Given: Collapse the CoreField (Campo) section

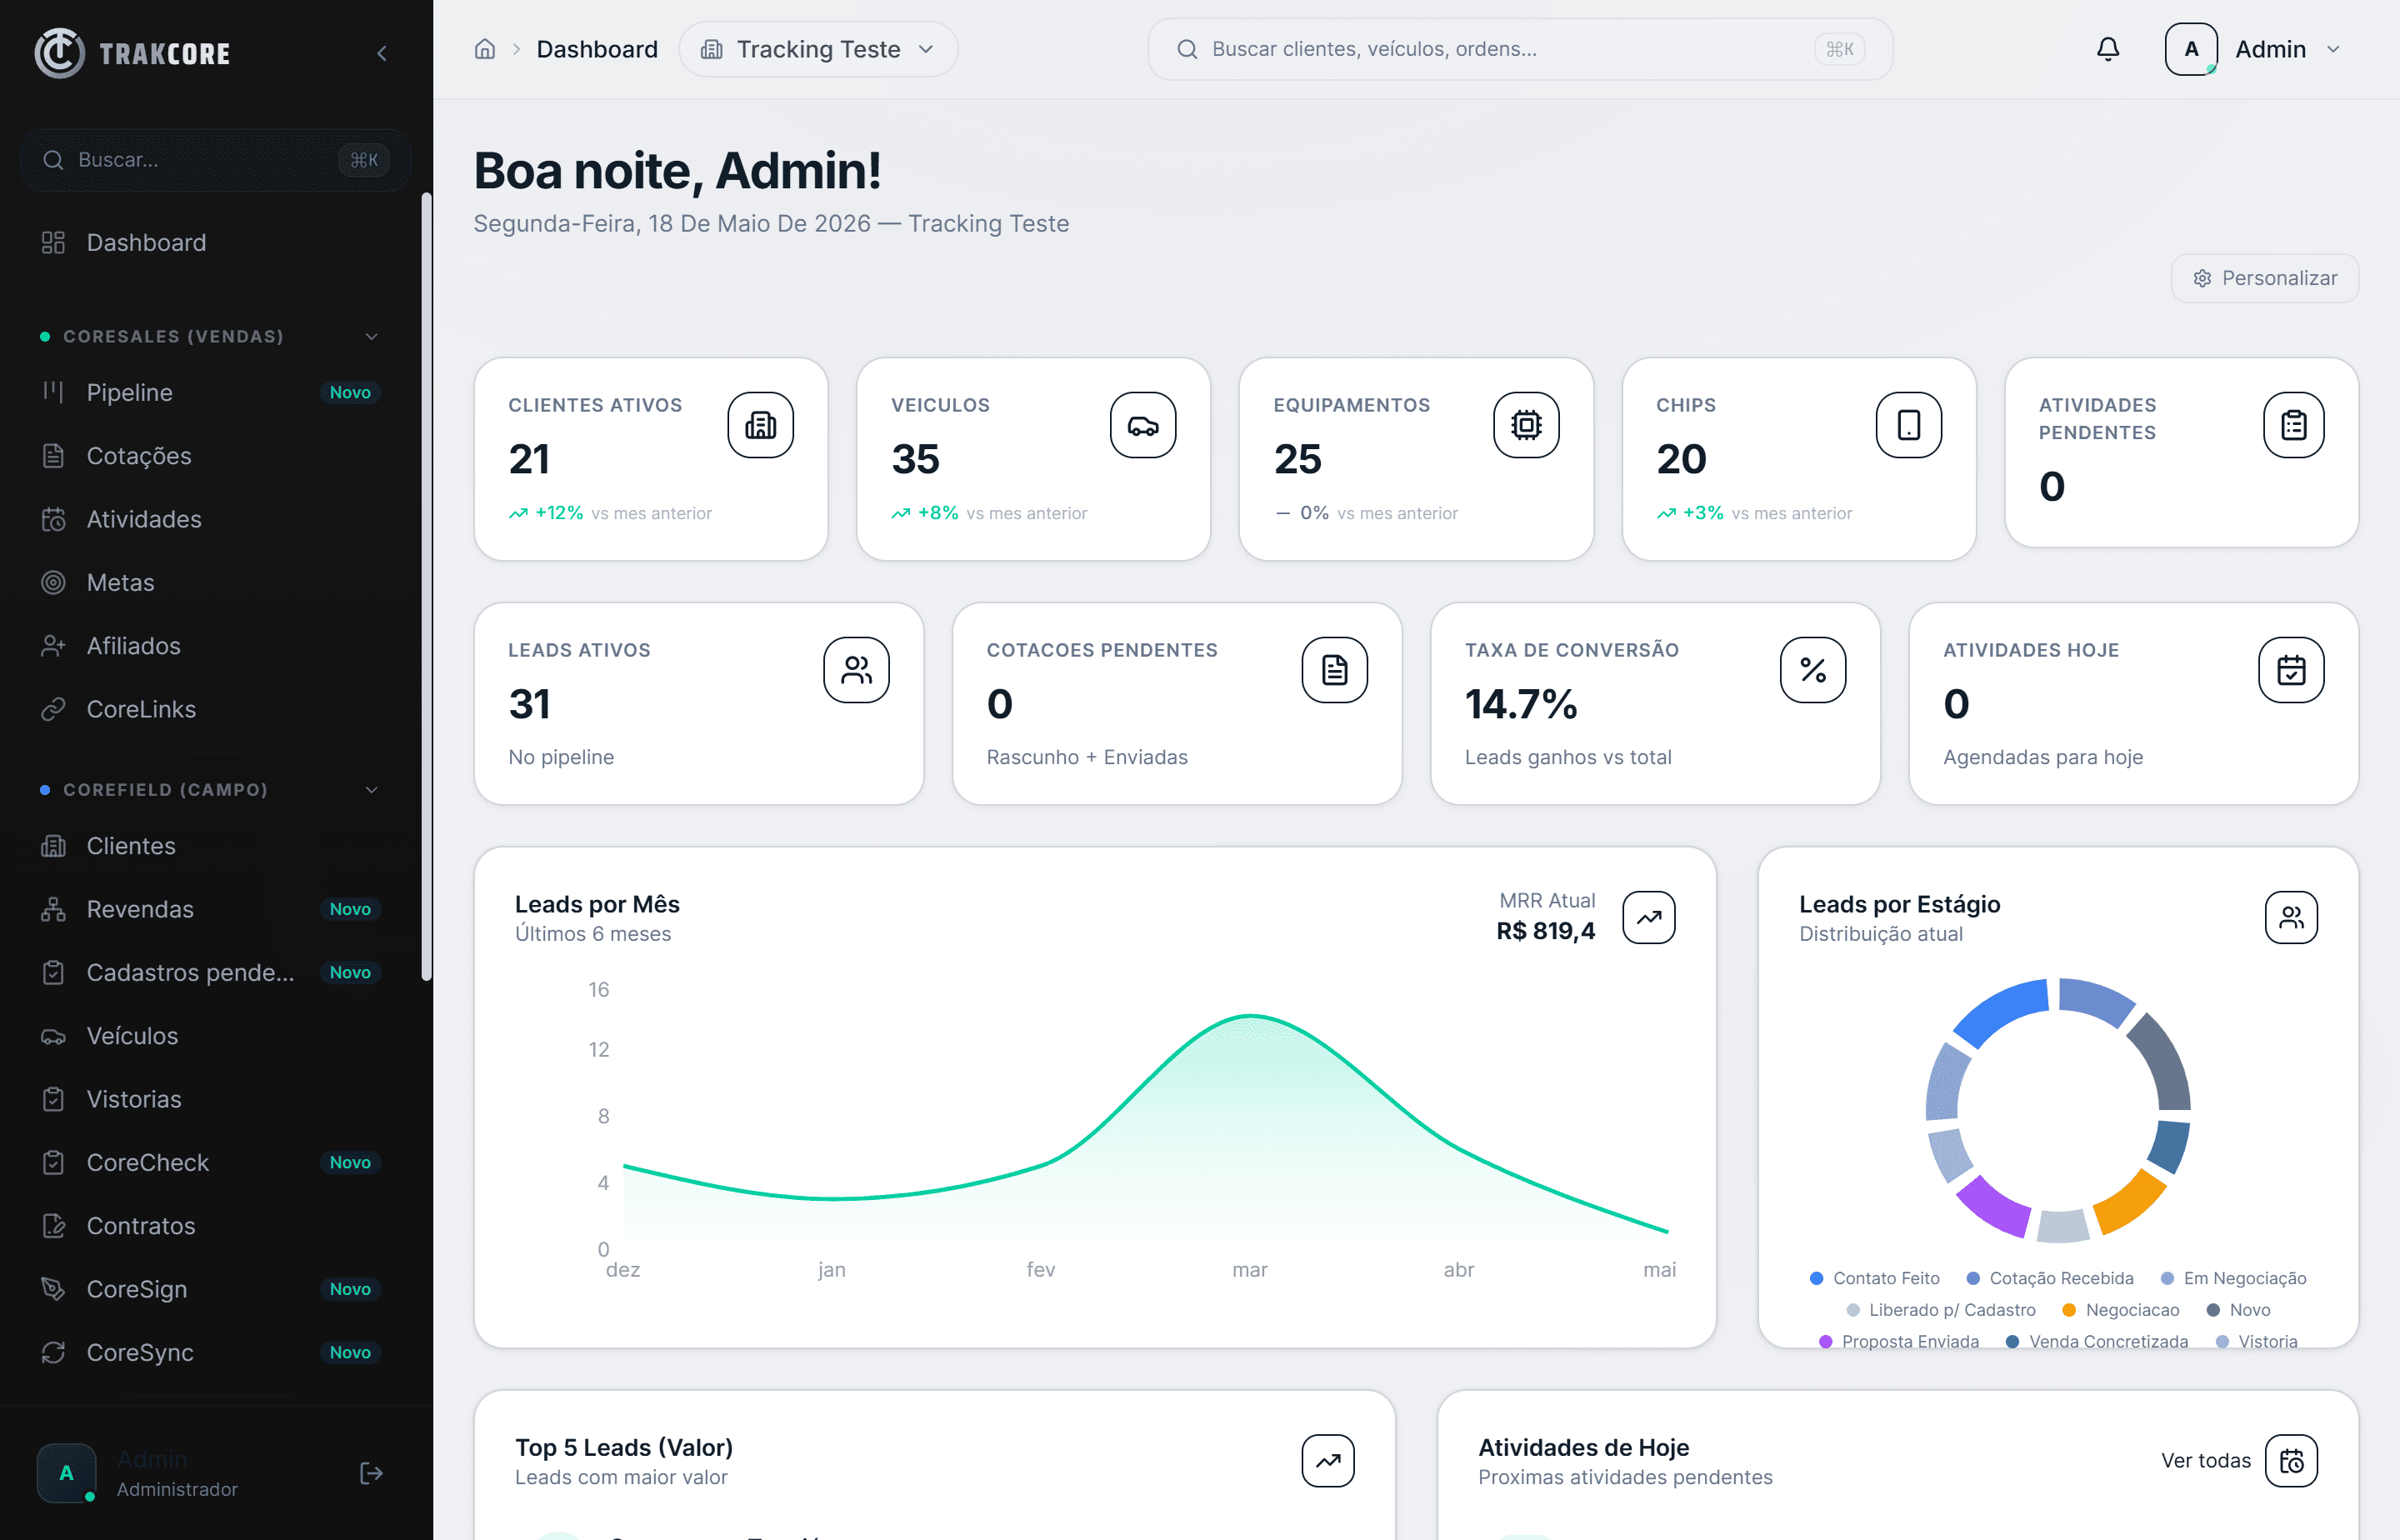Looking at the screenshot, I should (x=372, y=790).
